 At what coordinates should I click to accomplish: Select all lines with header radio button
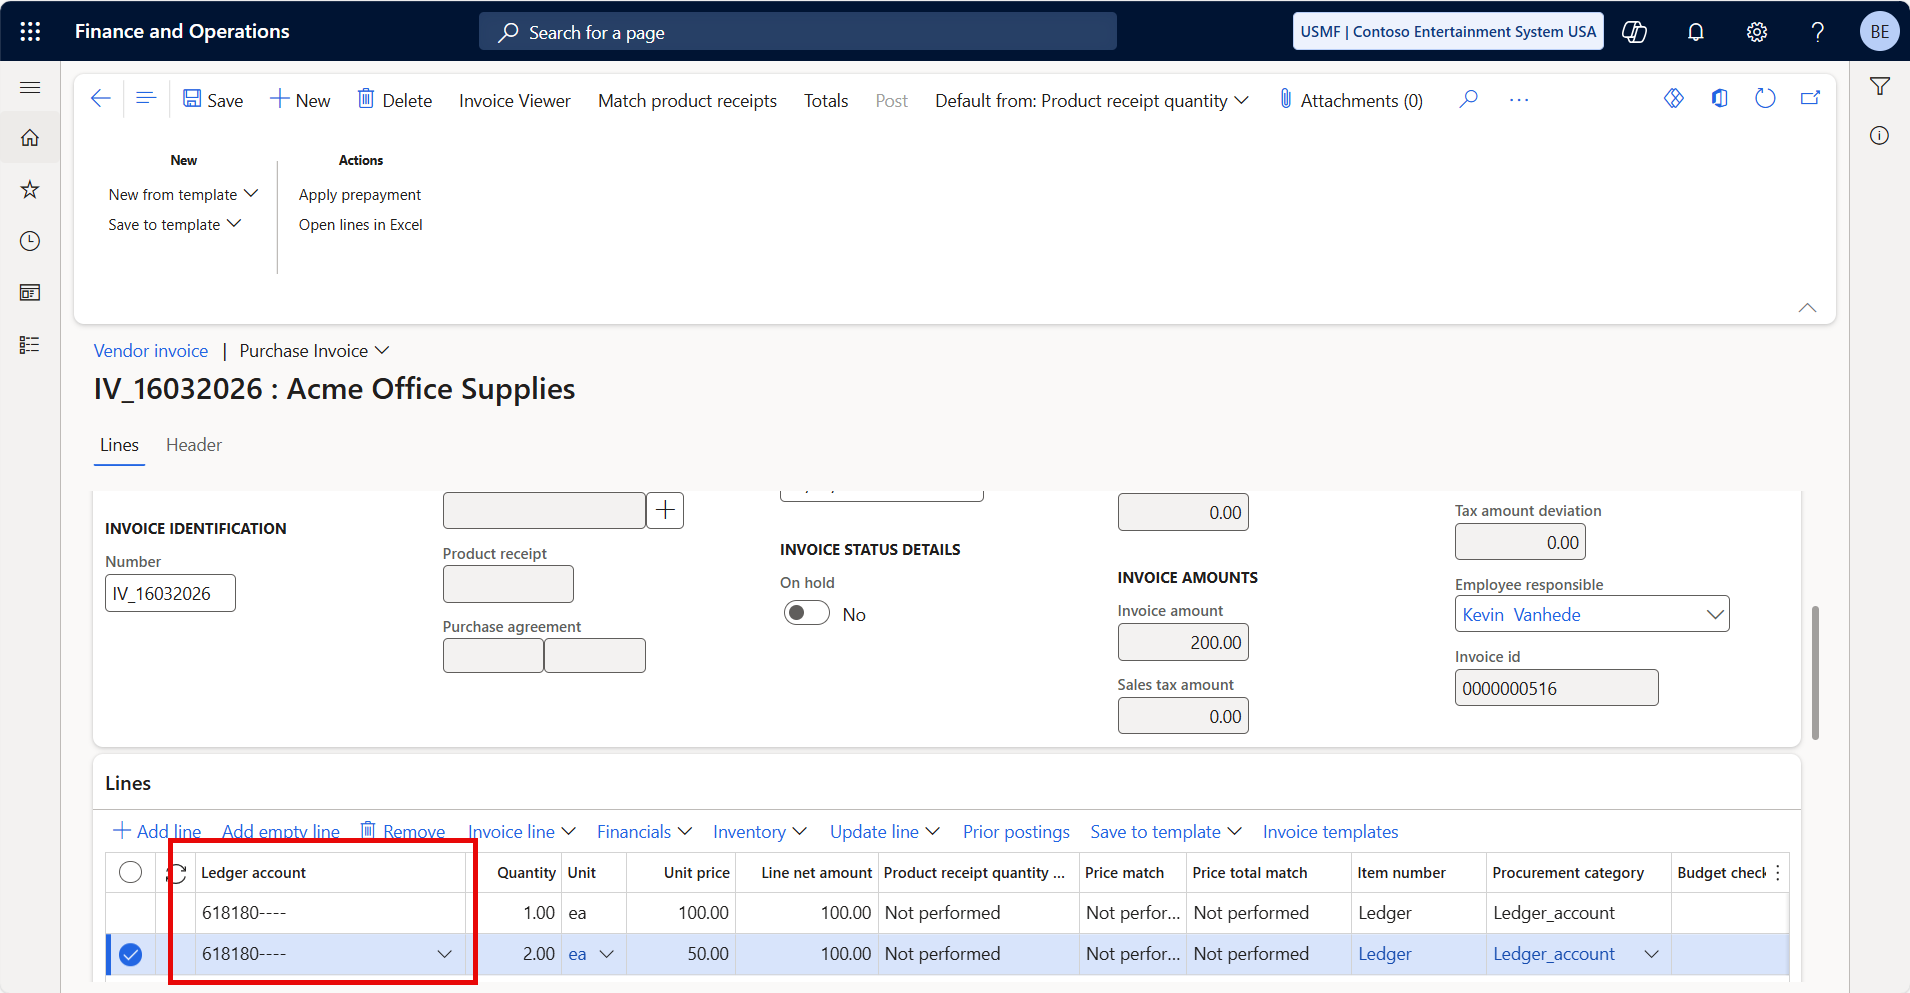[131, 872]
